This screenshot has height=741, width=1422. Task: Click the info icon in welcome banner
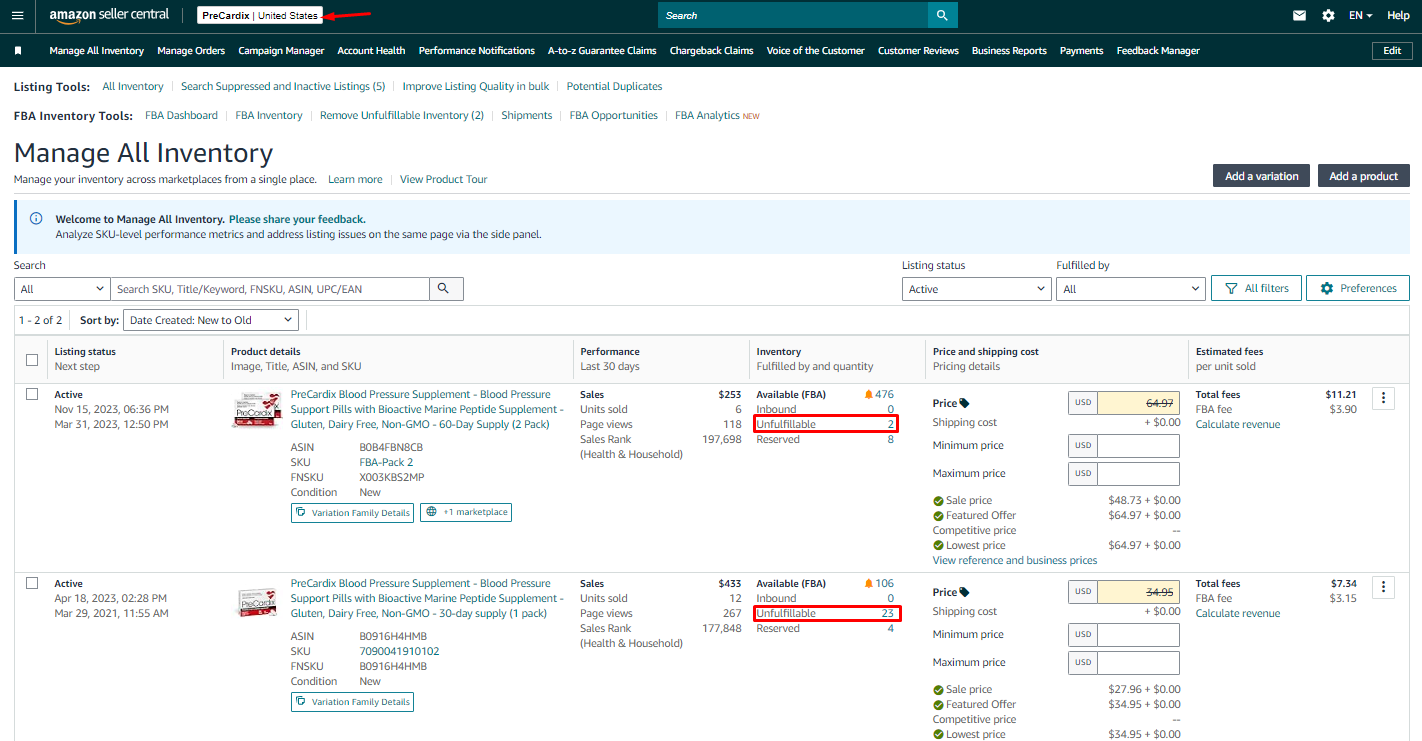click(36, 219)
